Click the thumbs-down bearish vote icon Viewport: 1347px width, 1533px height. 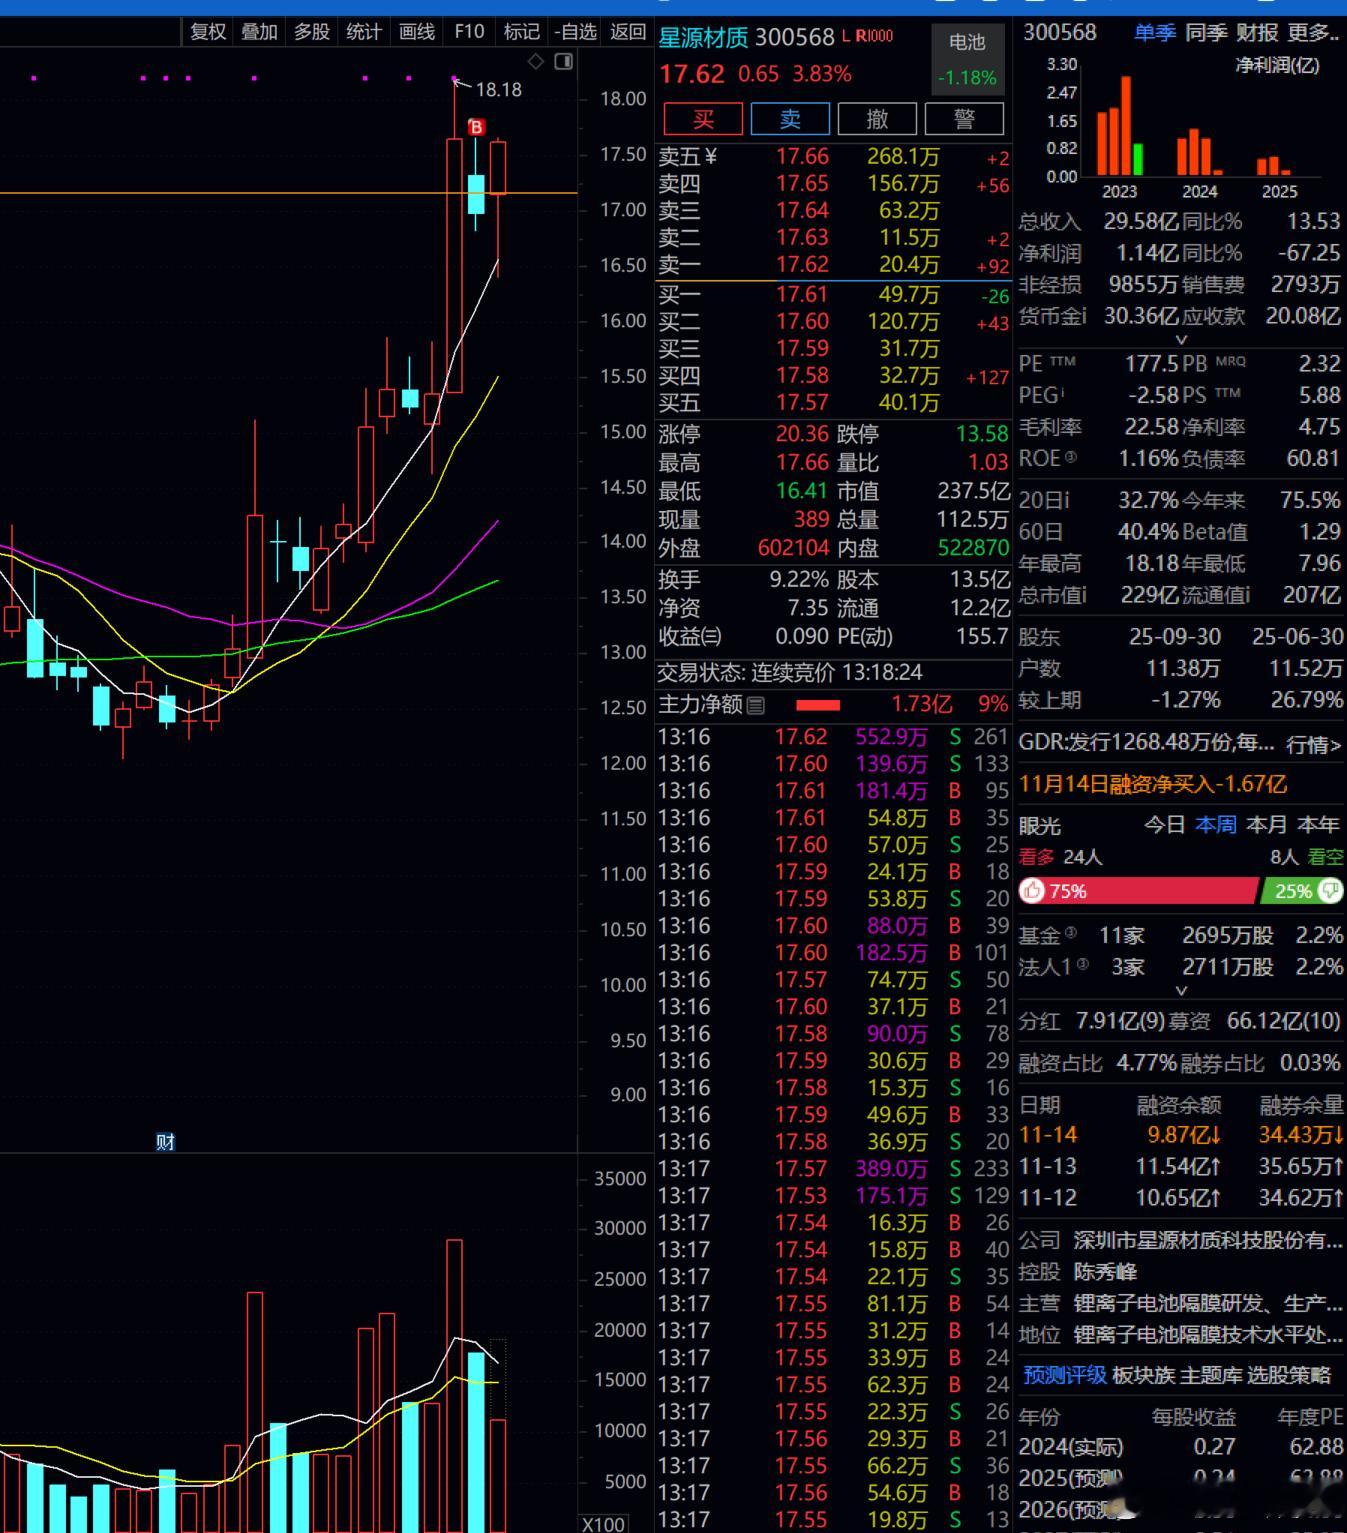click(x=1330, y=890)
